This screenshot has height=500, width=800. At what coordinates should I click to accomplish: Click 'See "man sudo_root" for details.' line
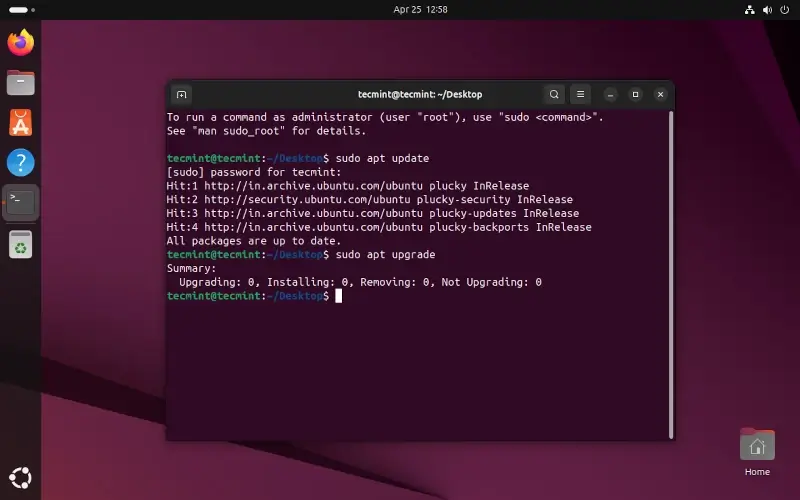coord(266,131)
